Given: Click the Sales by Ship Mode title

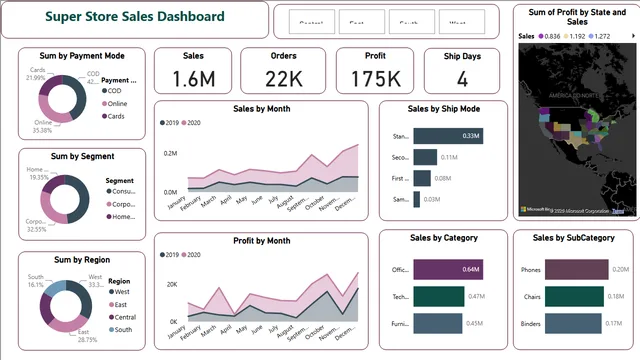Looking at the screenshot, I should pos(444,109).
